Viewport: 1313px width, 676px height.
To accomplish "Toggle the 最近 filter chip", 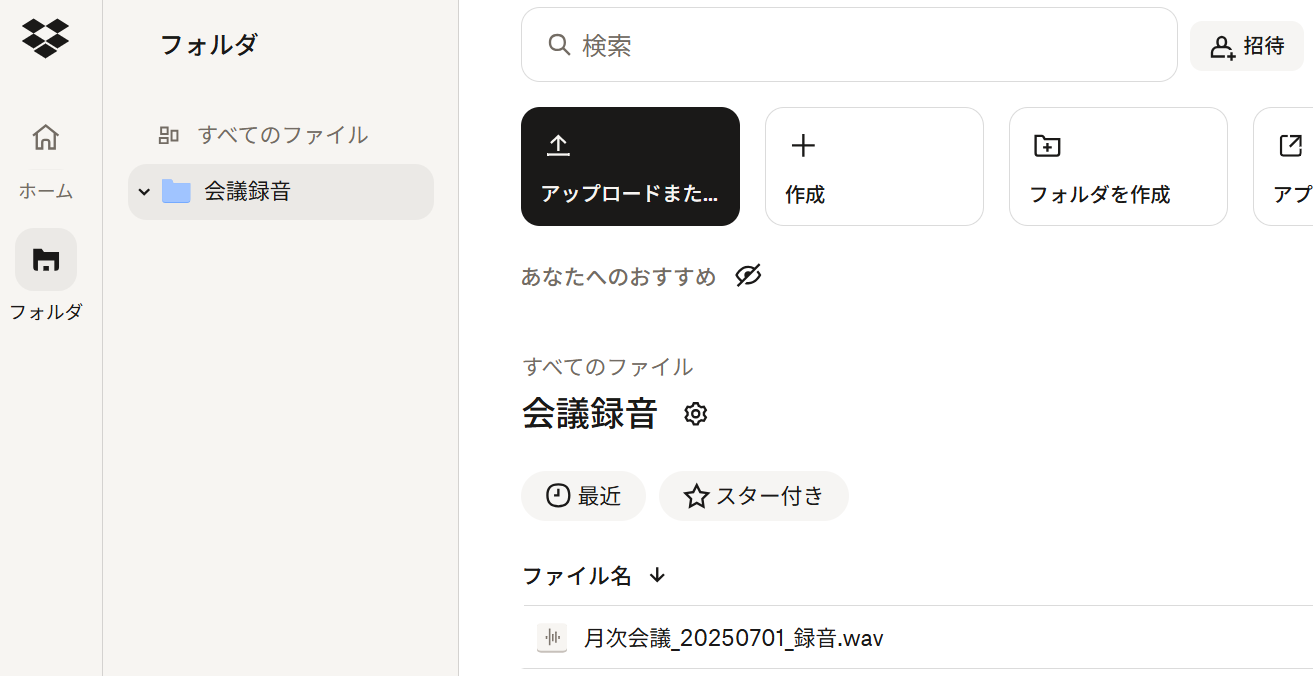I will [x=583, y=495].
